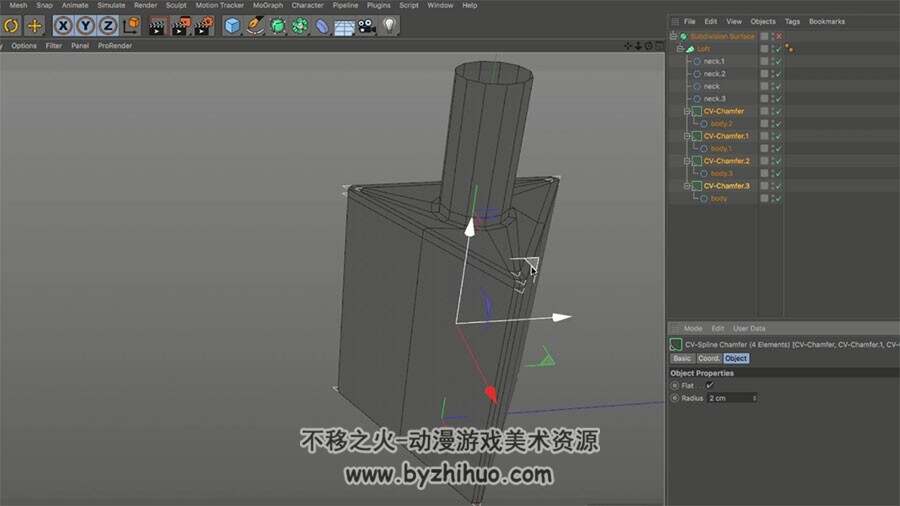Open Render Settings clapperboard gear icon
The image size is (900, 506).
click(x=204, y=26)
